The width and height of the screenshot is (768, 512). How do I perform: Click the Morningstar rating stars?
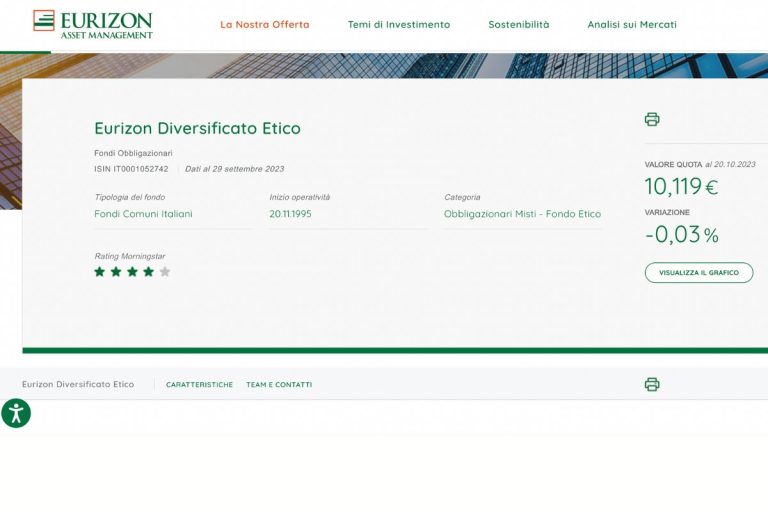coord(132,271)
